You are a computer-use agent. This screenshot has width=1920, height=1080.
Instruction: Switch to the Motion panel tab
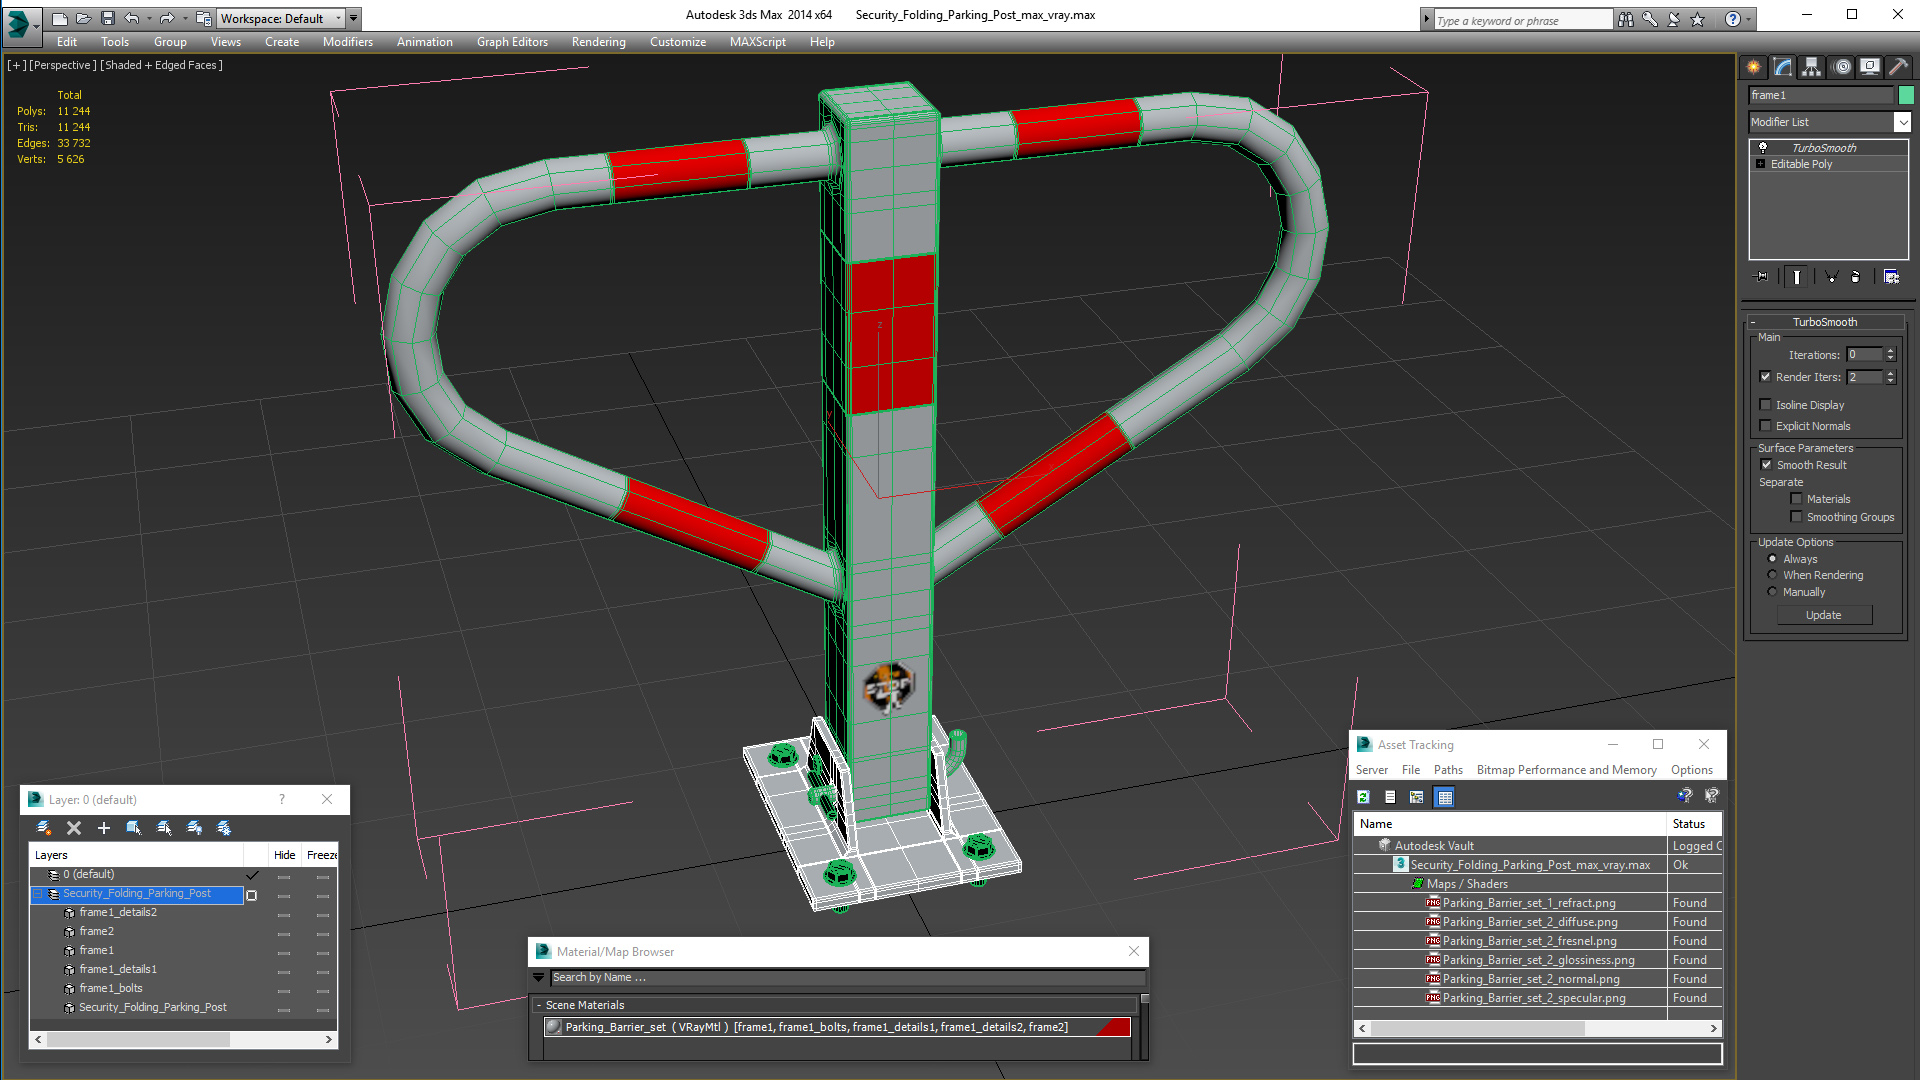1841,67
